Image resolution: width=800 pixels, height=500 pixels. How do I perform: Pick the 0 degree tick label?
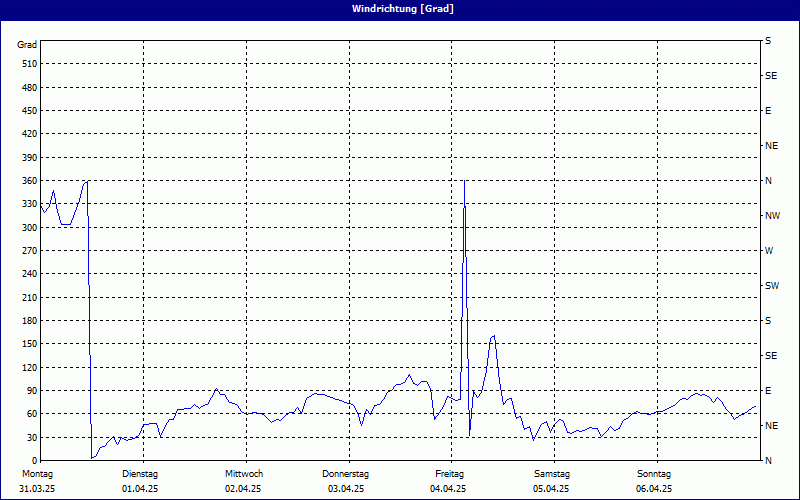(x=34, y=461)
